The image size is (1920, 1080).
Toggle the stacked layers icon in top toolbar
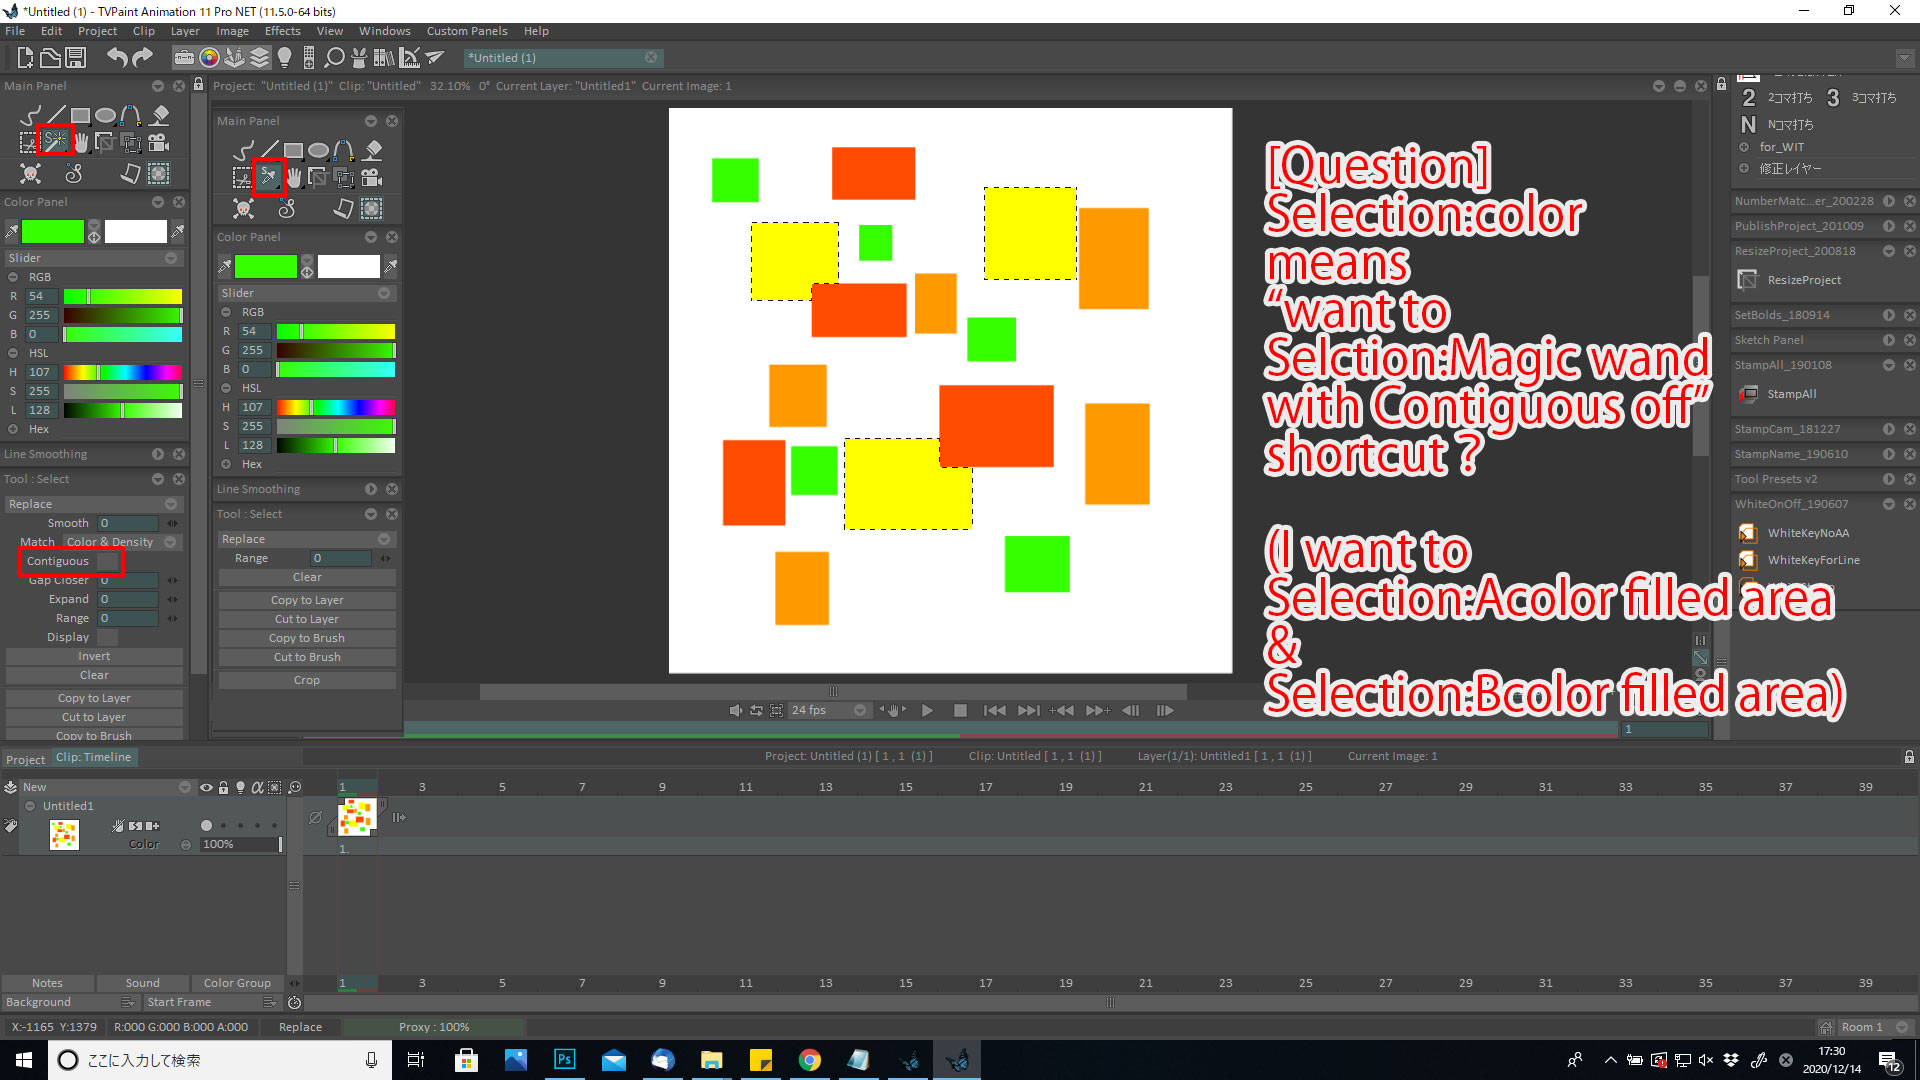pyautogui.click(x=259, y=57)
